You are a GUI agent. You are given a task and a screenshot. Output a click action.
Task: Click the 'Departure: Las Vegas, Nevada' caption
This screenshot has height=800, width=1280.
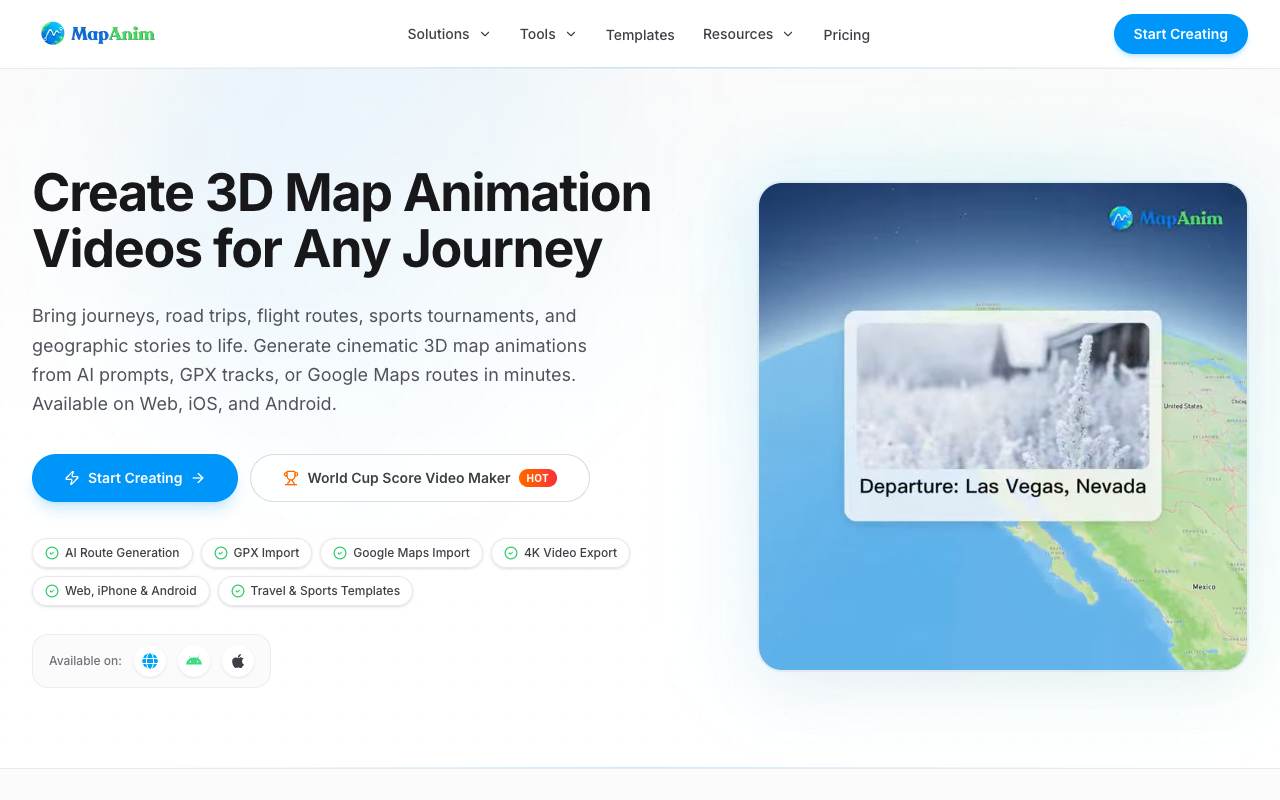tap(1003, 487)
